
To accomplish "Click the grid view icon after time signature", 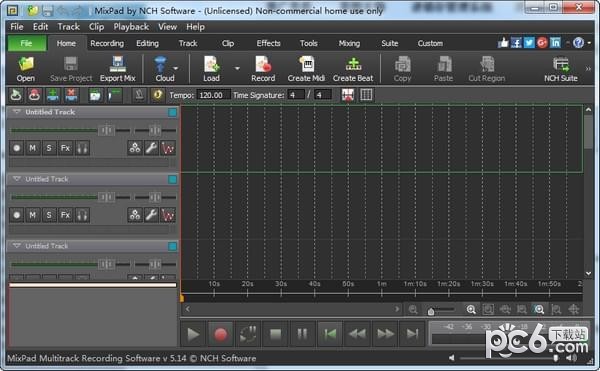I will click(366, 95).
